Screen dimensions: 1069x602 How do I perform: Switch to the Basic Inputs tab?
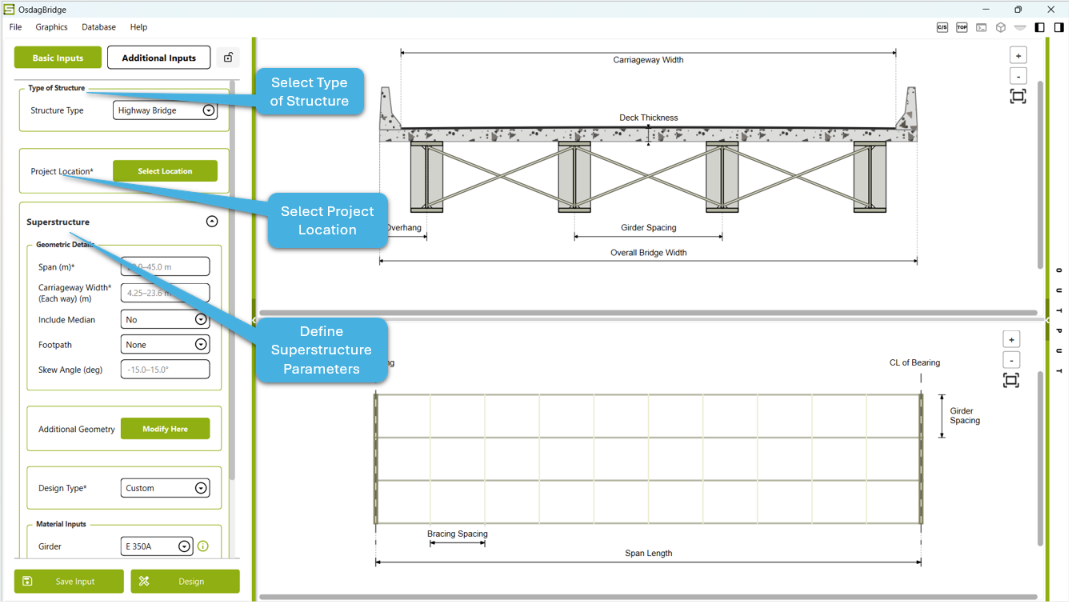click(58, 58)
